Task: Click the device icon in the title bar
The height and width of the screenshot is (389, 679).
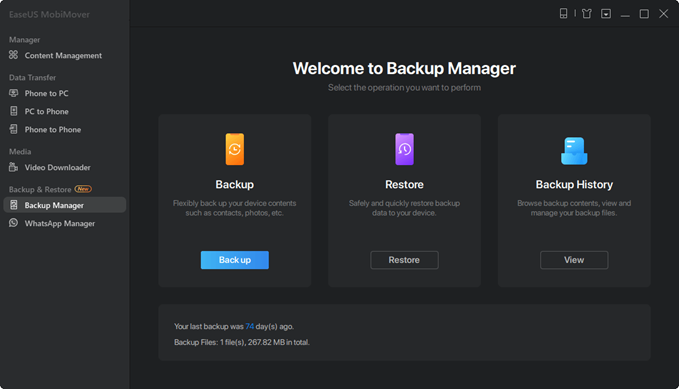Action: 563,14
